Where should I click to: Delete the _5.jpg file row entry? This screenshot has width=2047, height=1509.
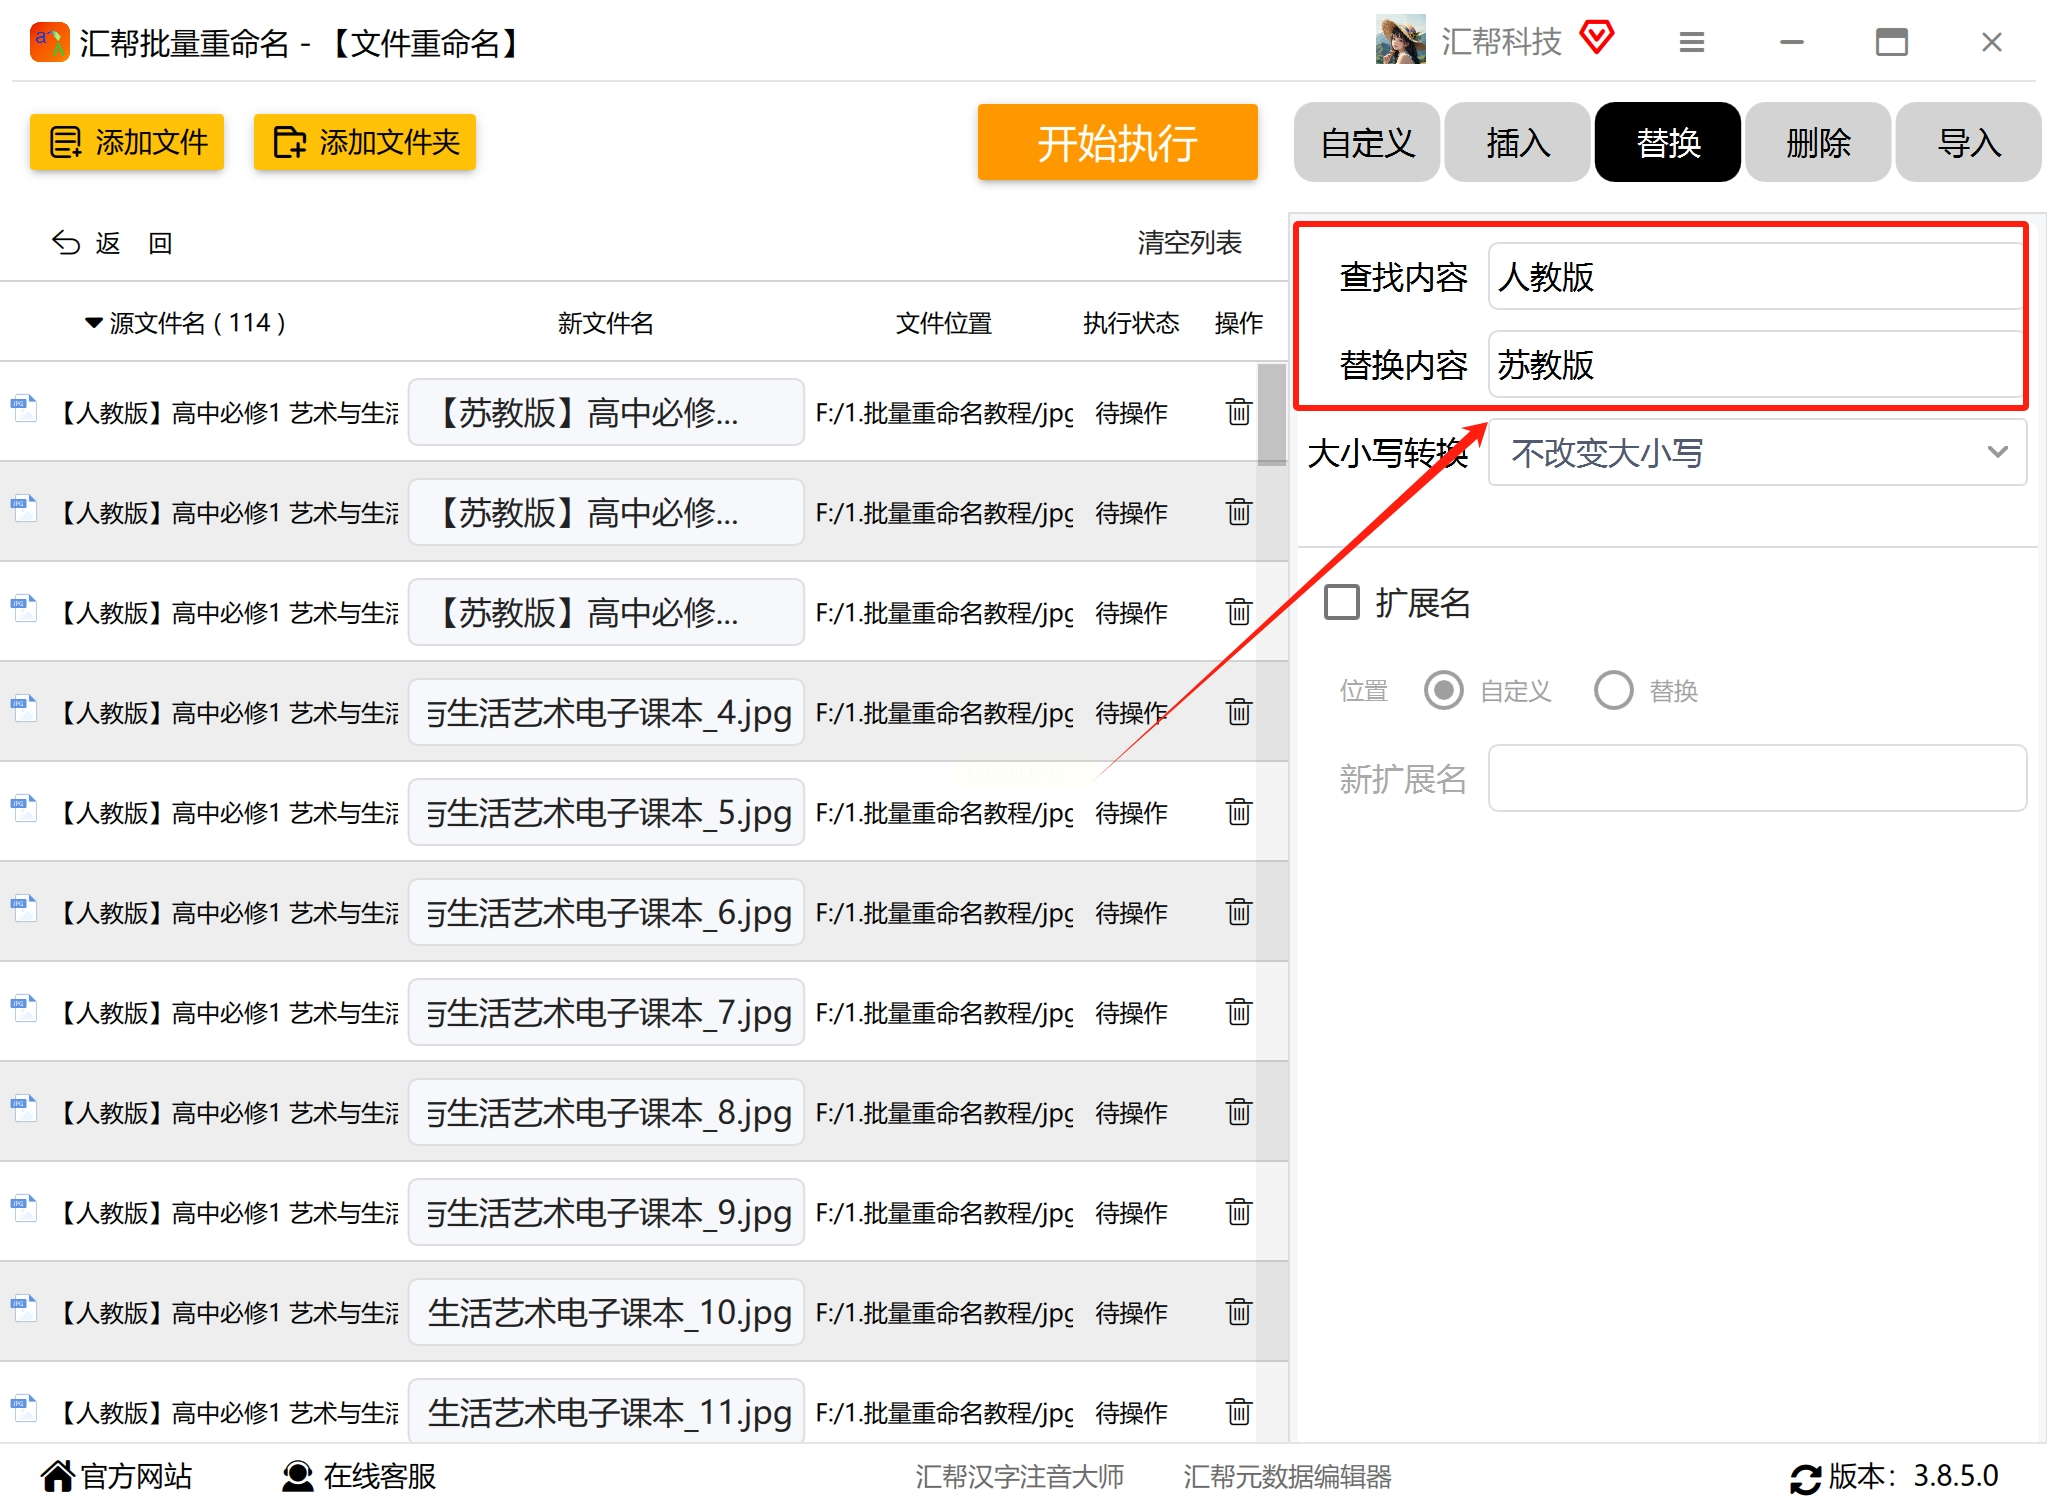[1238, 812]
